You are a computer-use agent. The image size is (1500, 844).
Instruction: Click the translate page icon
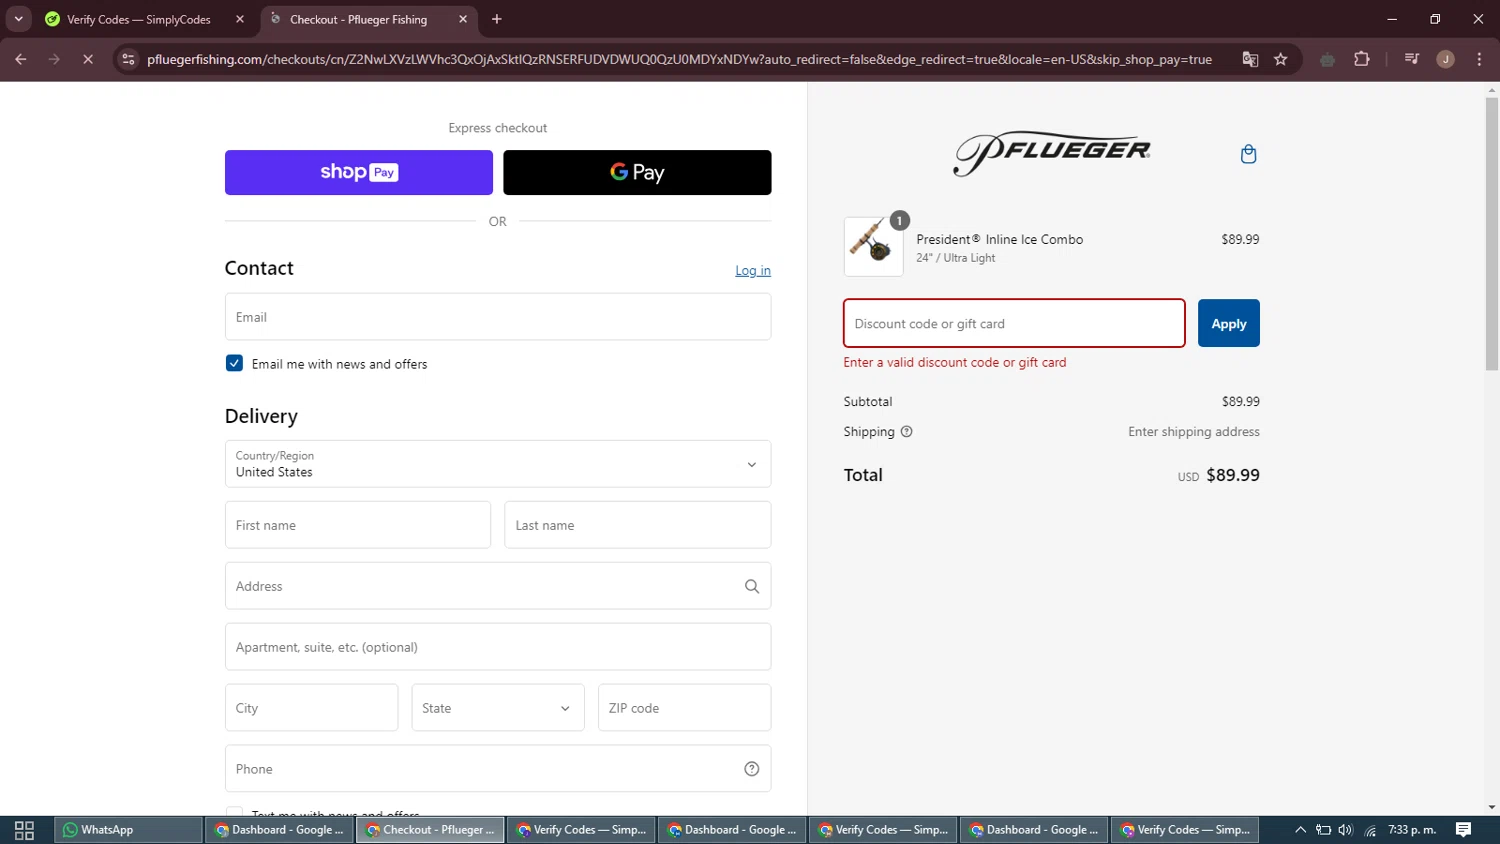[1250, 59]
